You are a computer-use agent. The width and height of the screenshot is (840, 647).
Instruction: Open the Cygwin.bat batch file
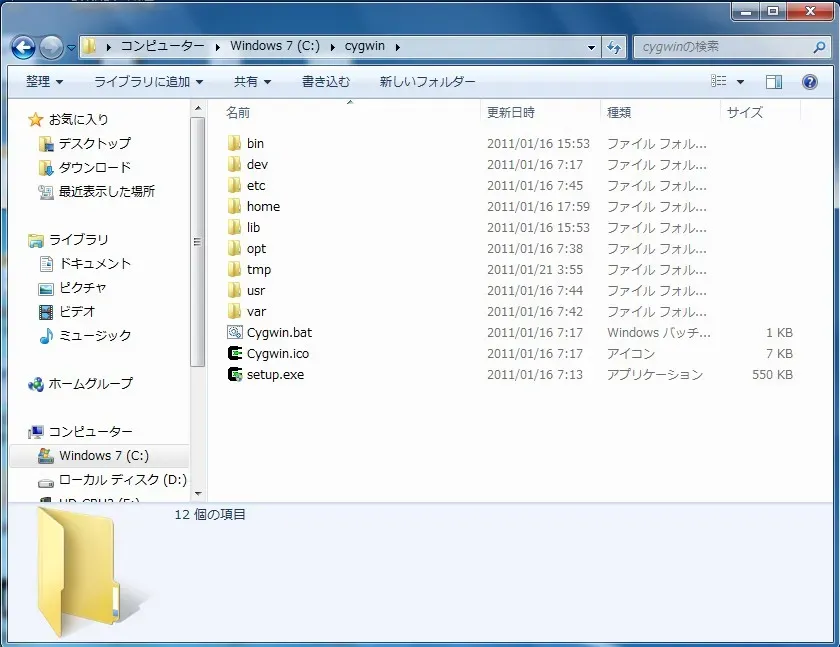(275, 332)
